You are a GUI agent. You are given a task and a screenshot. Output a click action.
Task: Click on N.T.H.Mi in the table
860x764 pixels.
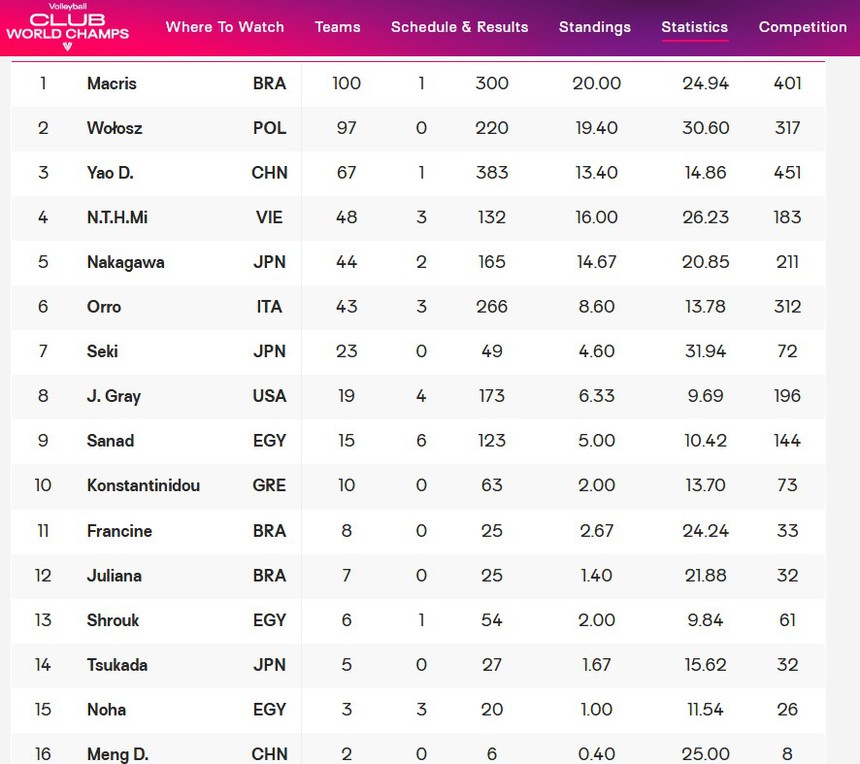117,217
